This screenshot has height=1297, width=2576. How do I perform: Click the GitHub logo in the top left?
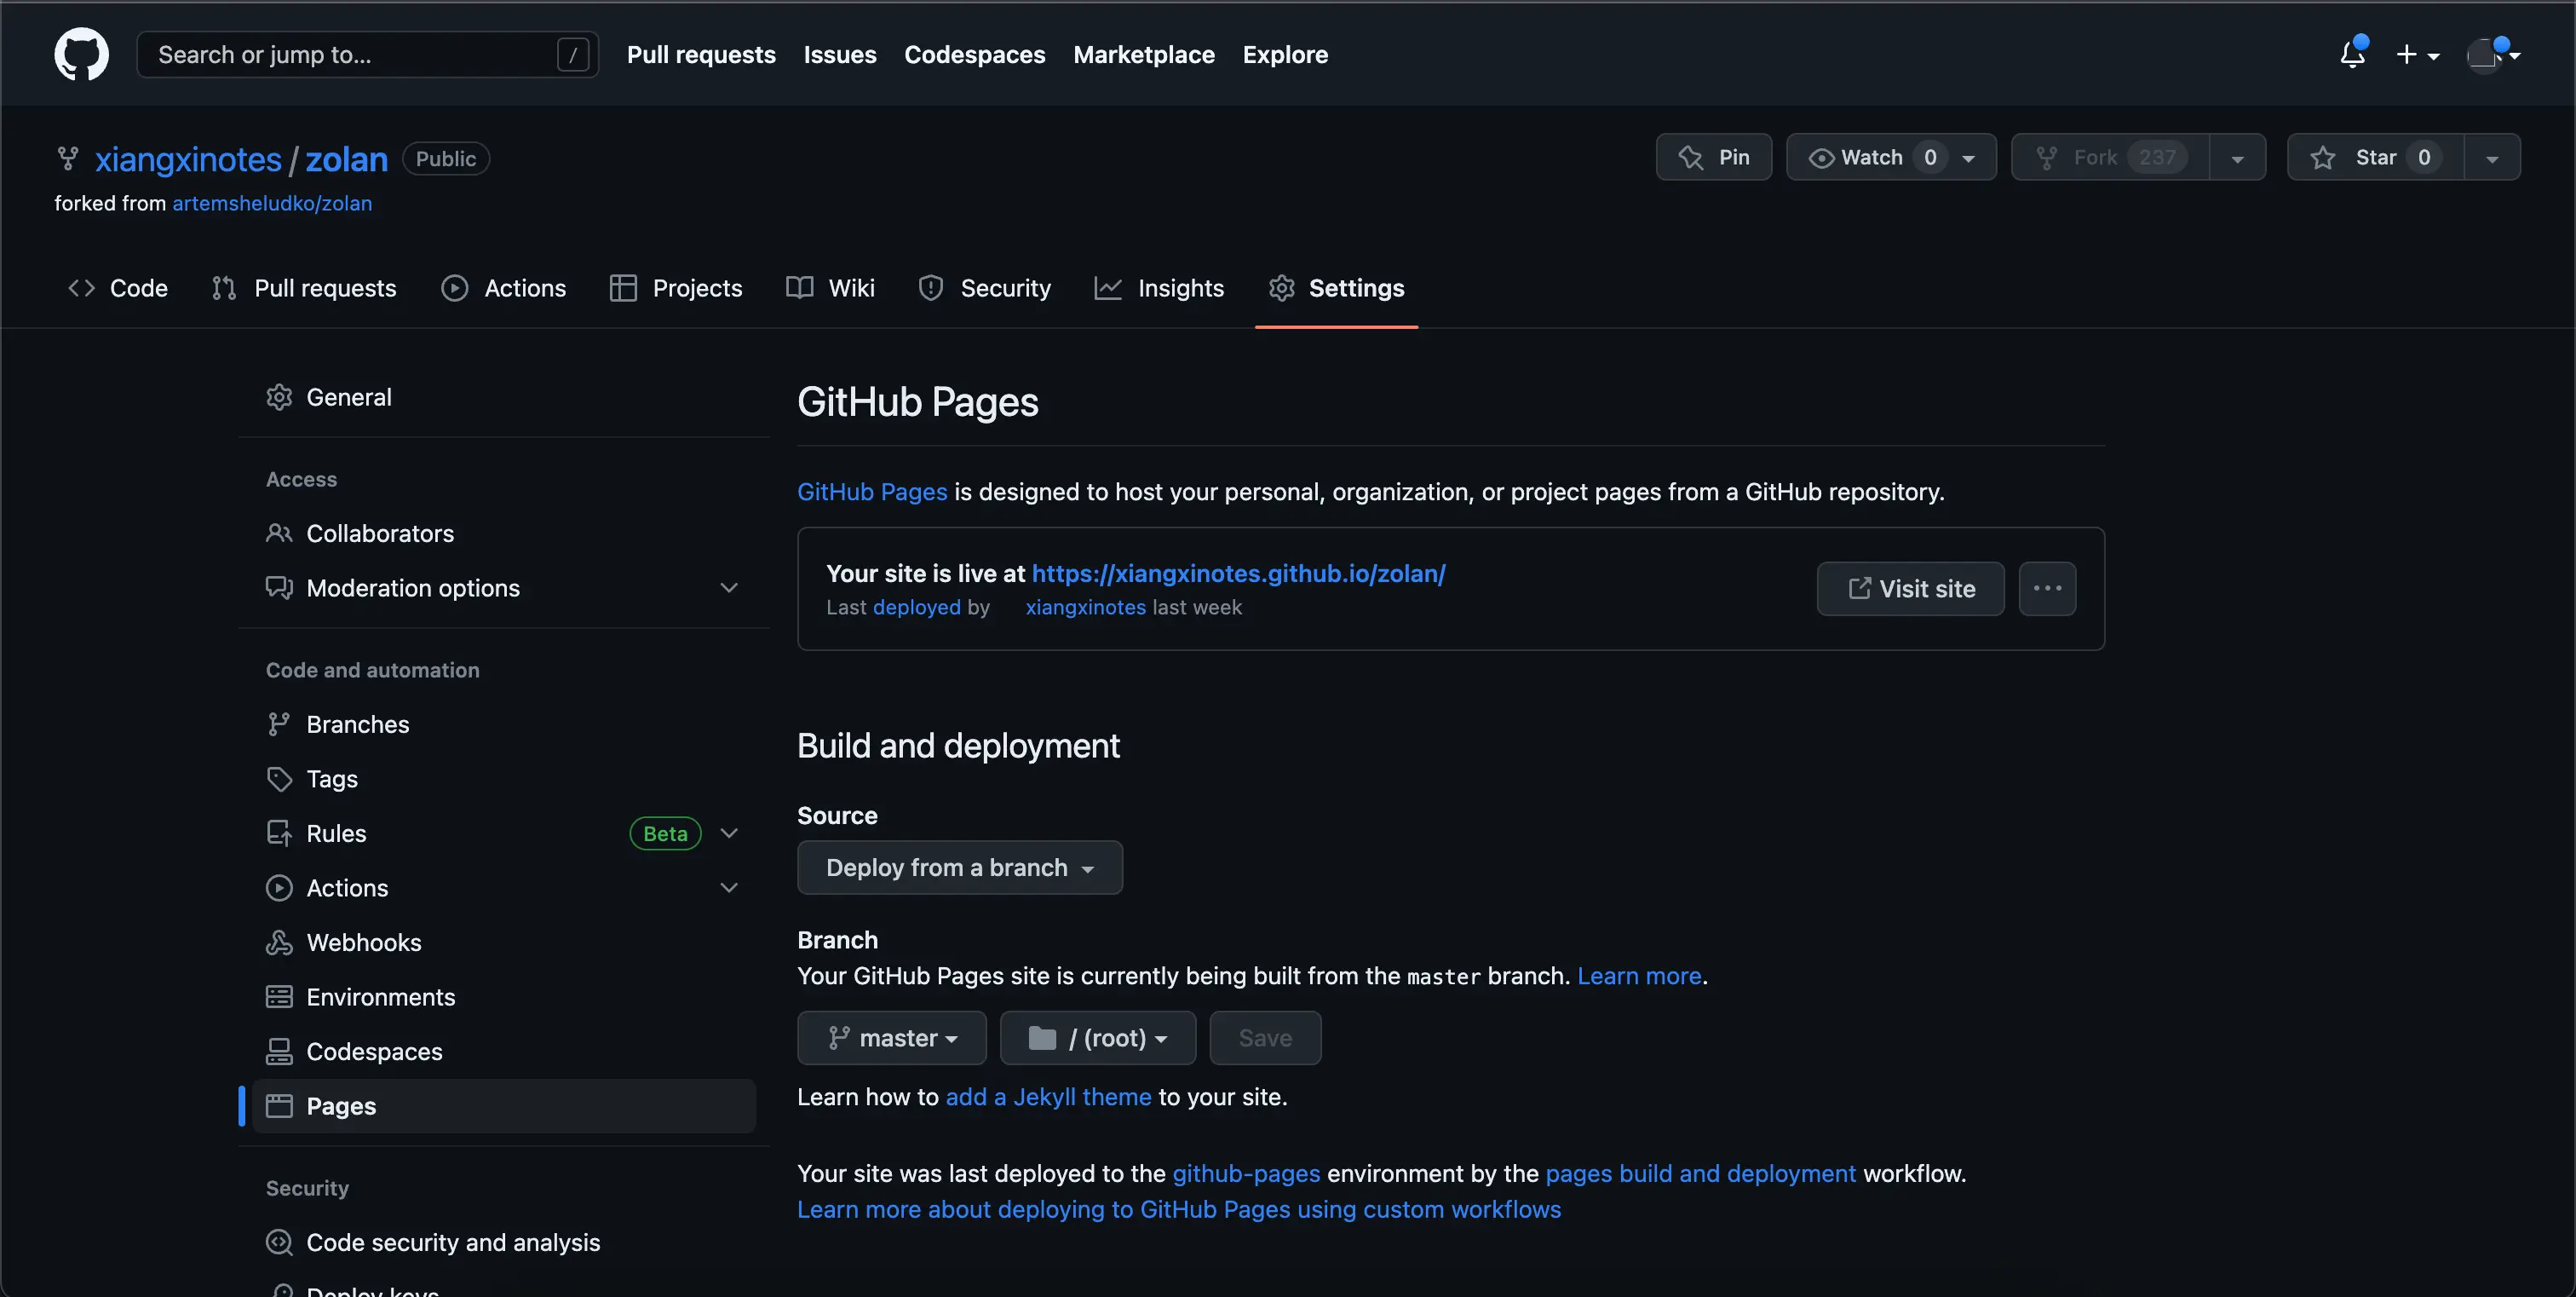point(81,54)
